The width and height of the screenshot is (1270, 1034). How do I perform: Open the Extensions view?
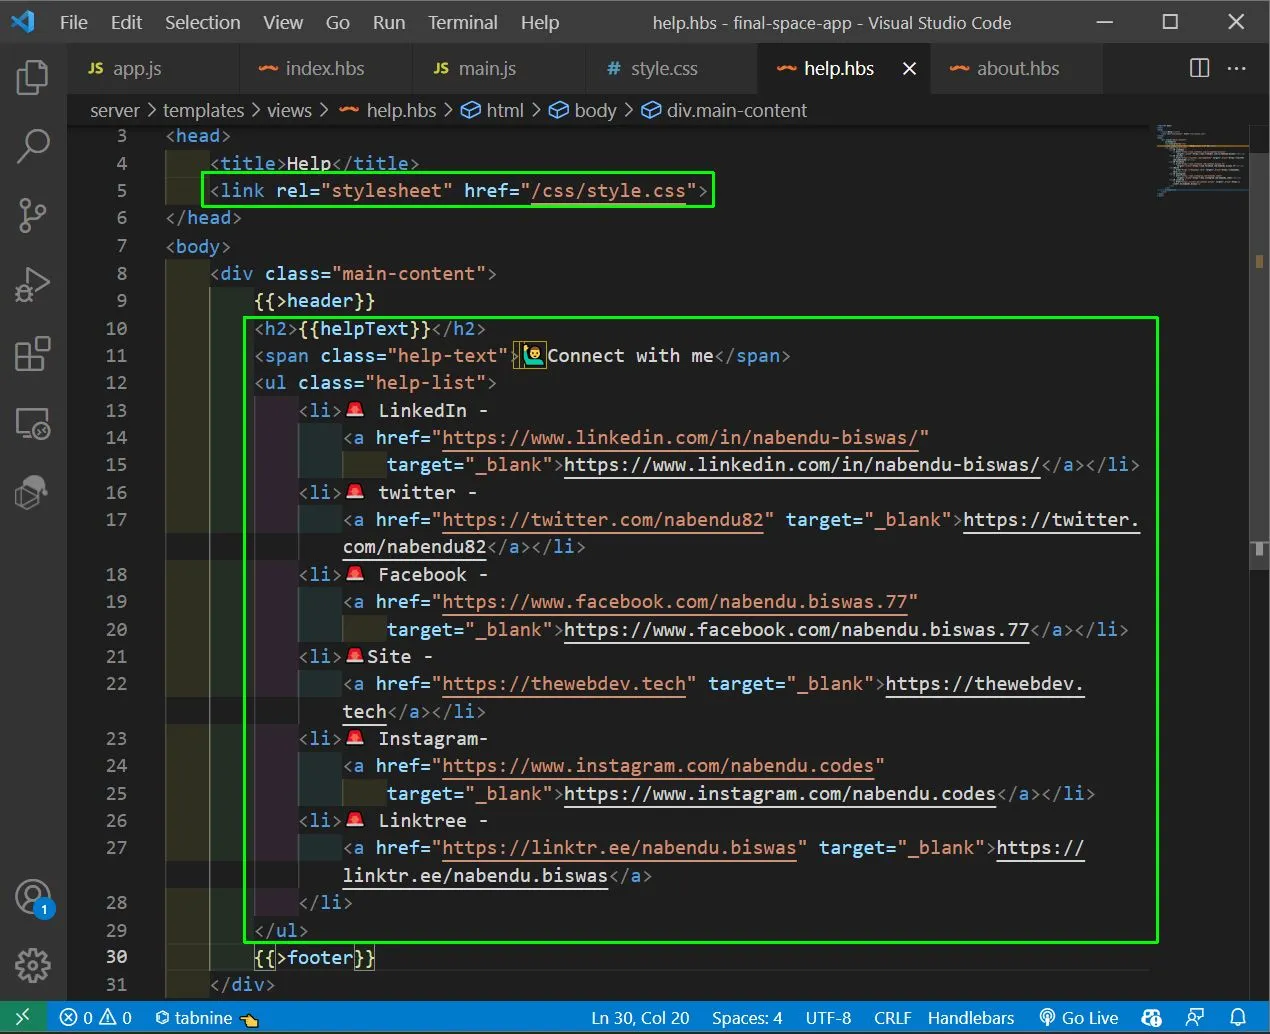(x=32, y=354)
